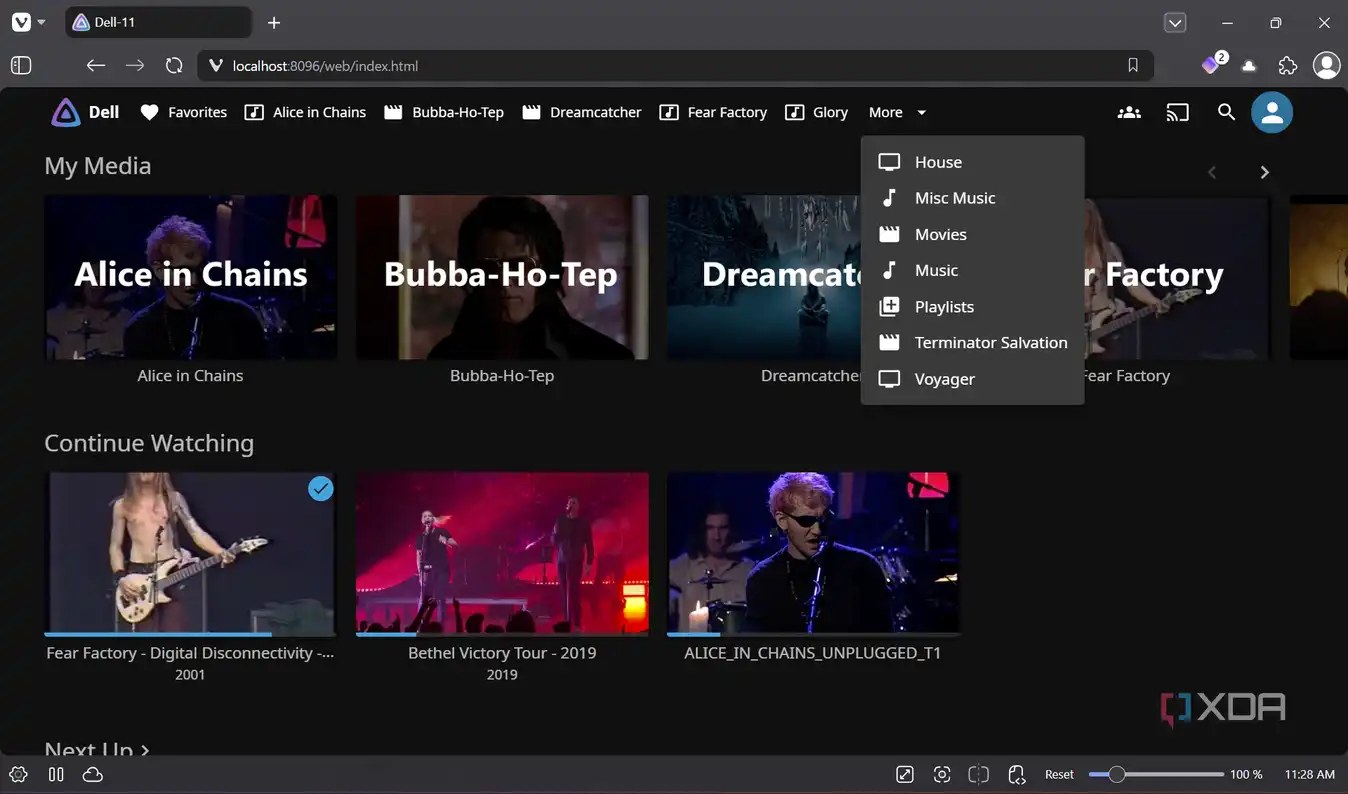
Task: Open the Vivaldi profile account icon
Action: (x=1326, y=65)
